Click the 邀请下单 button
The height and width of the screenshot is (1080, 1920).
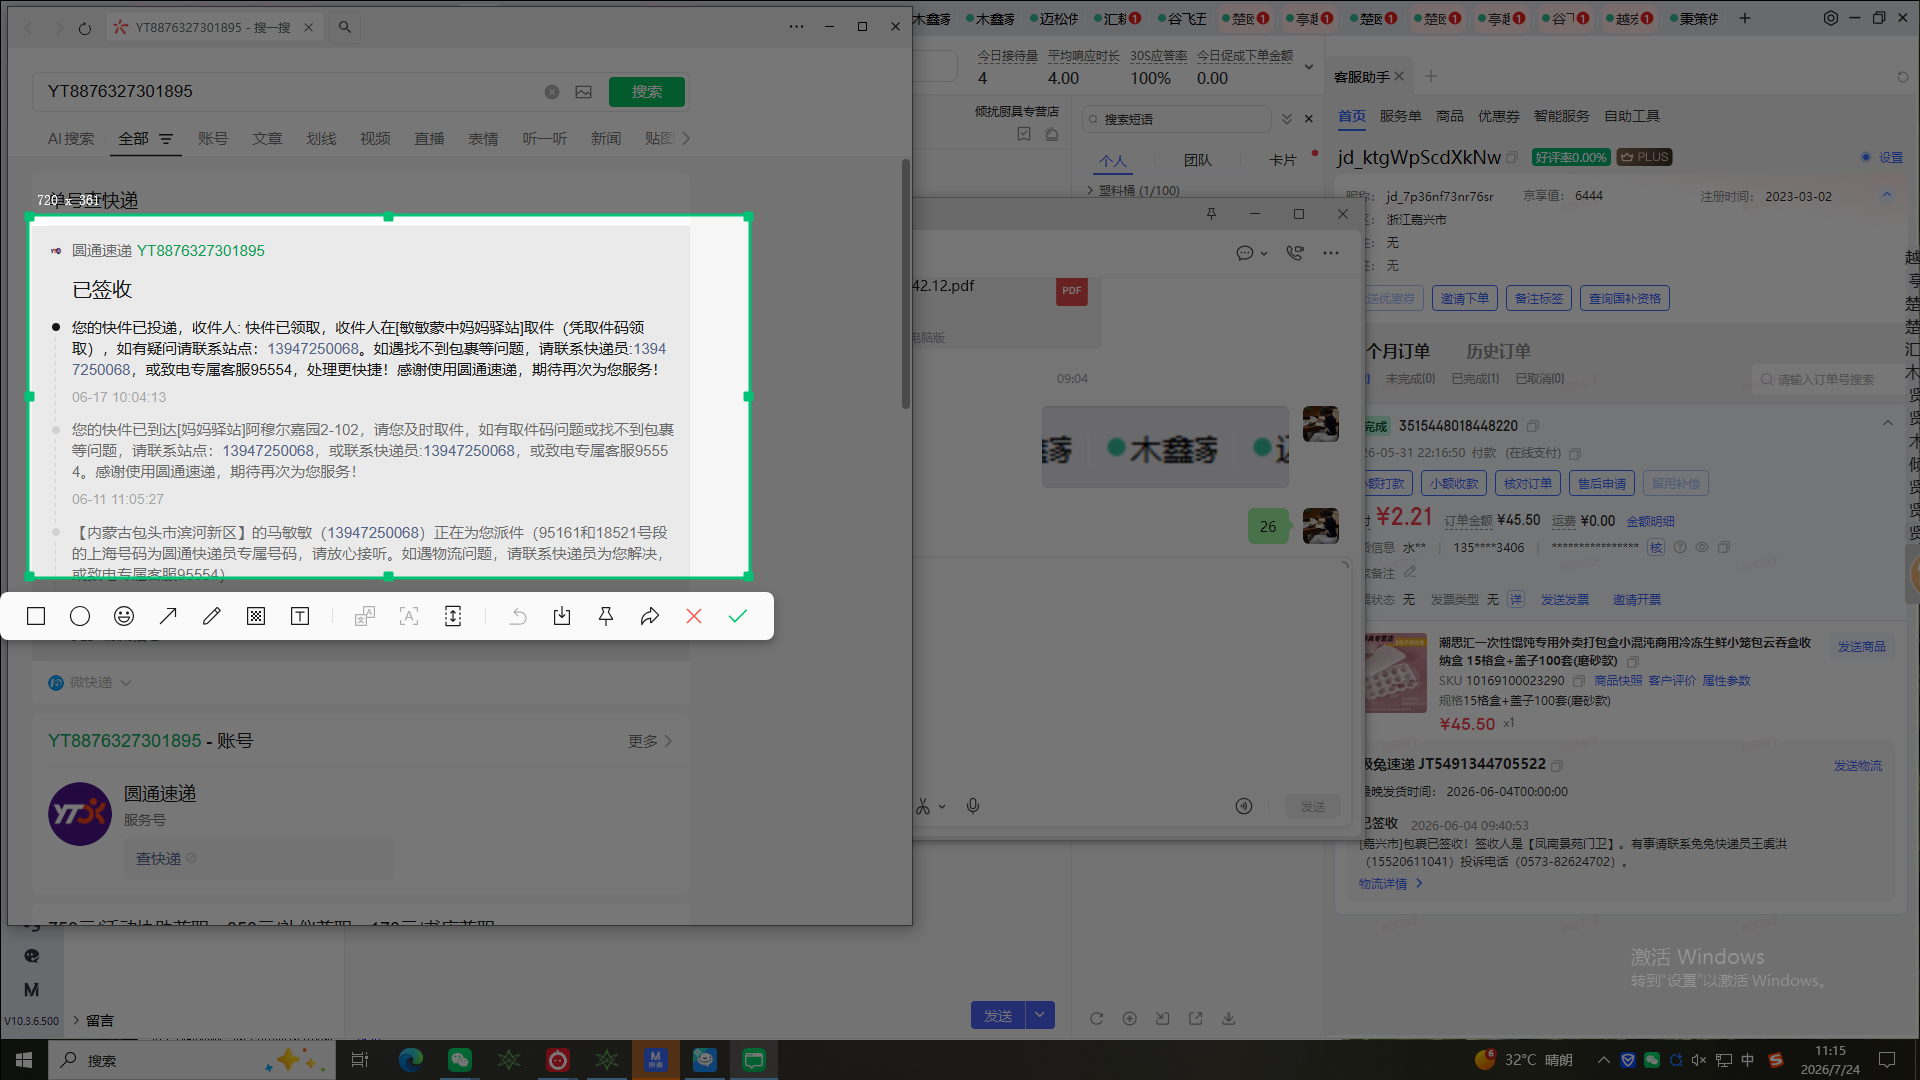pos(1465,298)
